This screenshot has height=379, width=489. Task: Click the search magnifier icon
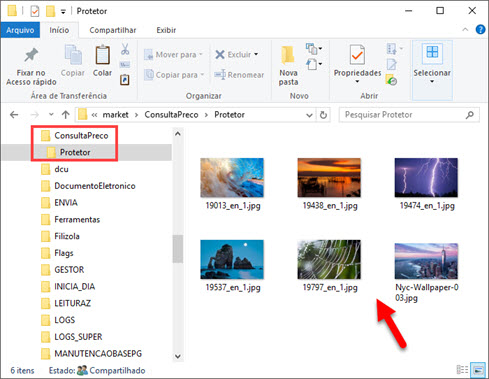click(x=470, y=115)
